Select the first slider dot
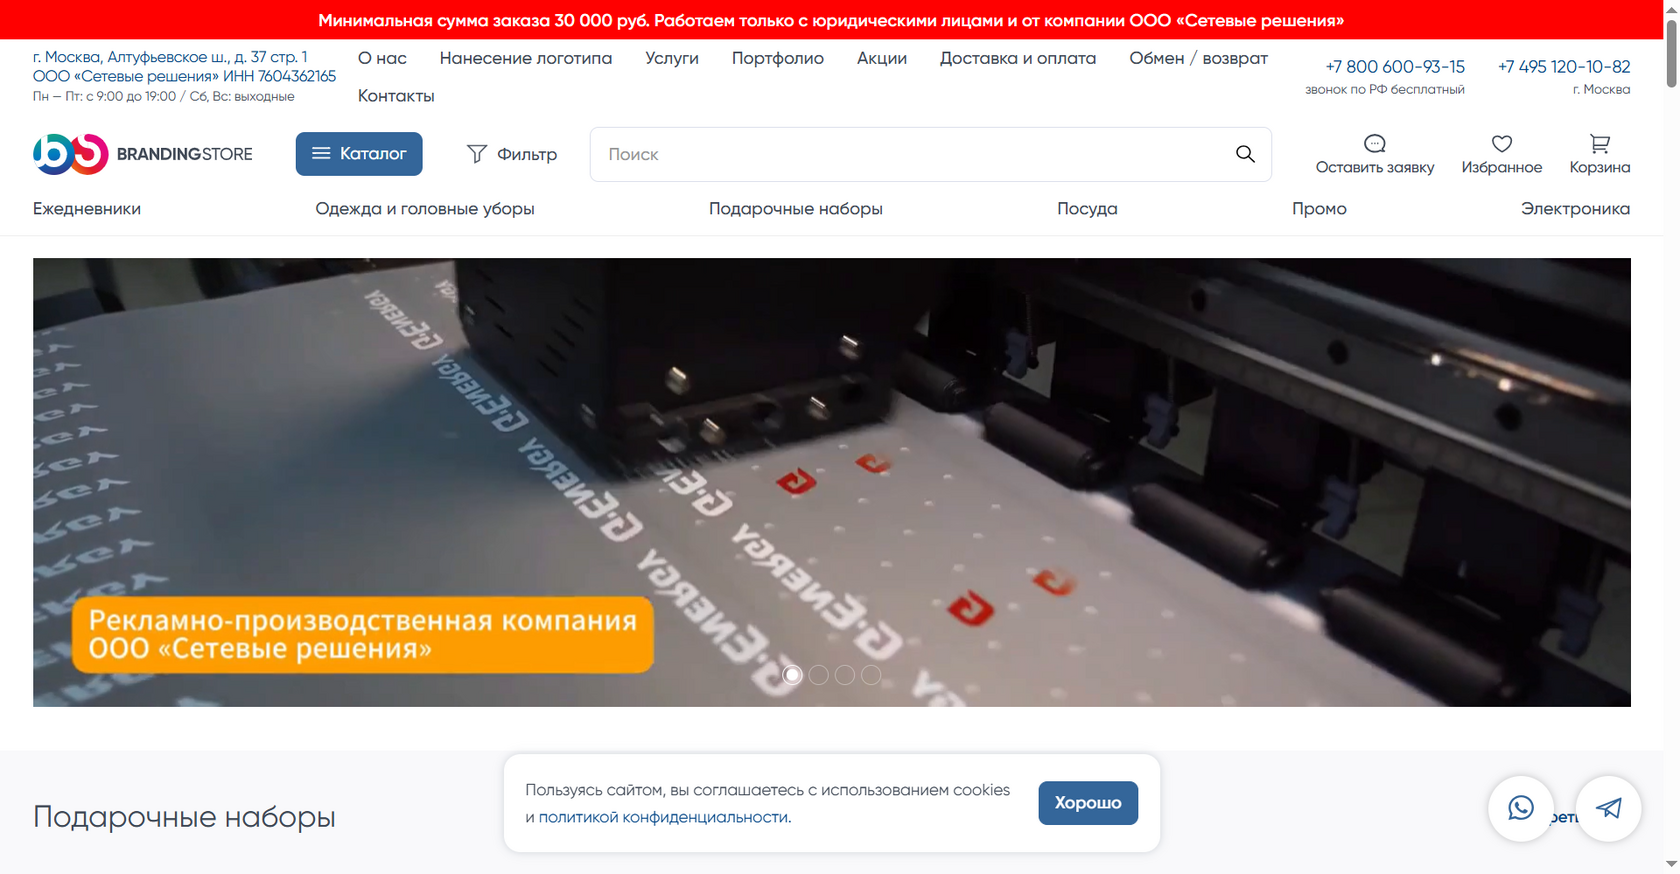The width and height of the screenshot is (1680, 874). tap(792, 675)
